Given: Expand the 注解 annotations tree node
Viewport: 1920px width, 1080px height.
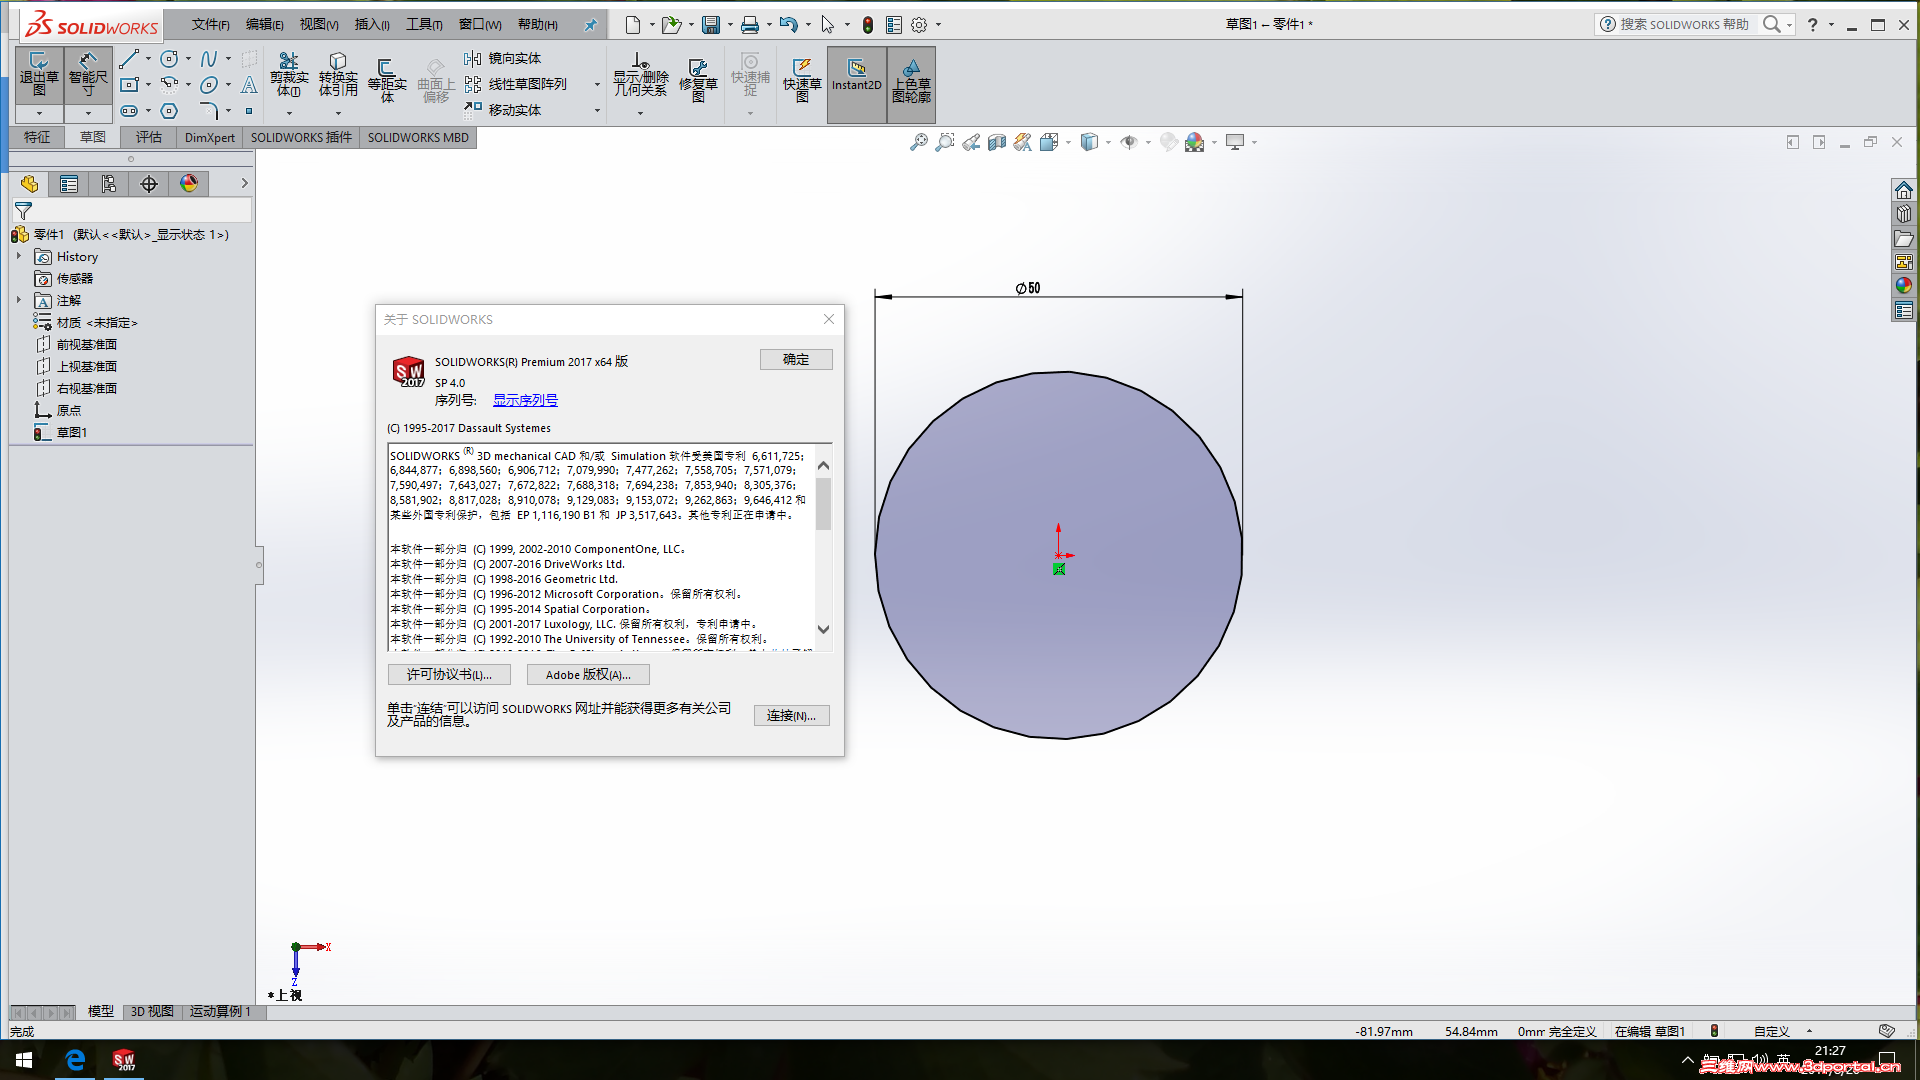Looking at the screenshot, I should pos(19,300).
